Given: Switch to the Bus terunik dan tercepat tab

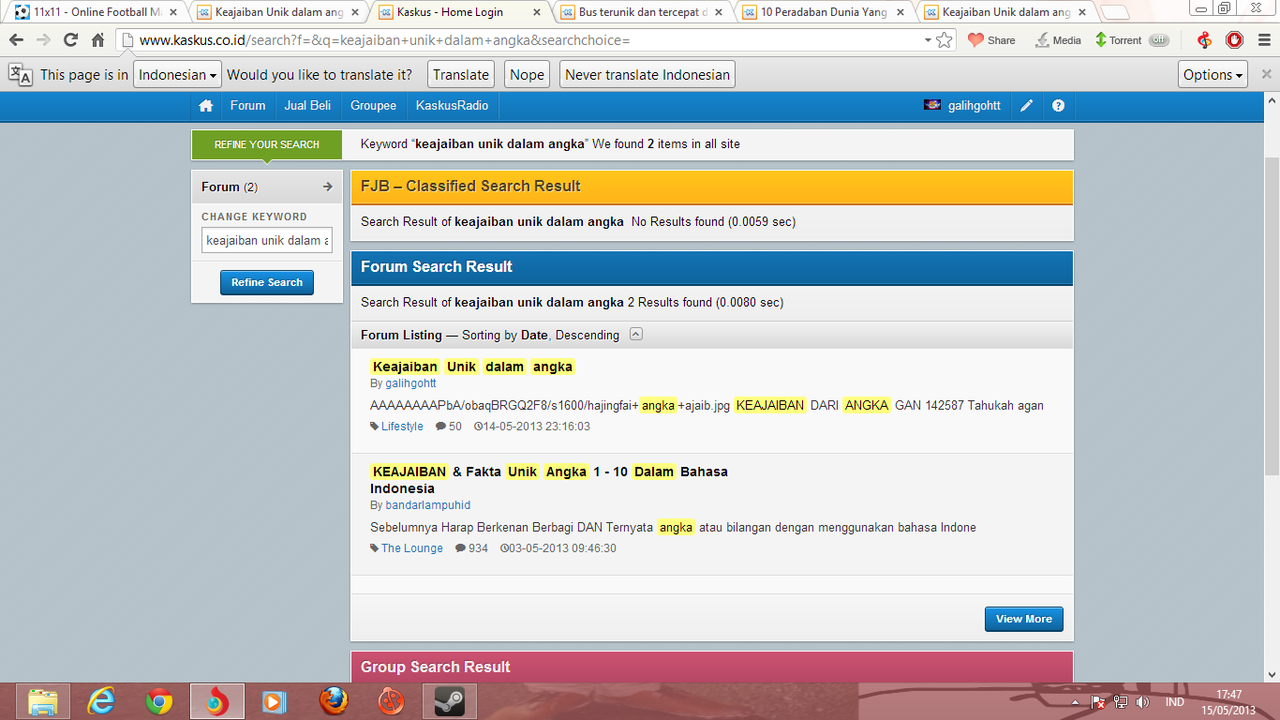Looking at the screenshot, I should [x=640, y=13].
